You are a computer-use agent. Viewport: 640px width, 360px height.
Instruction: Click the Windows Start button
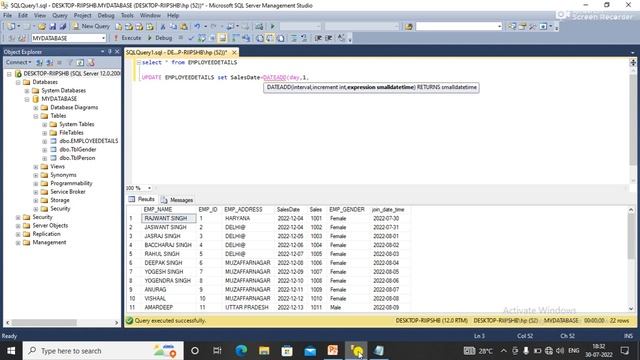point(11,351)
